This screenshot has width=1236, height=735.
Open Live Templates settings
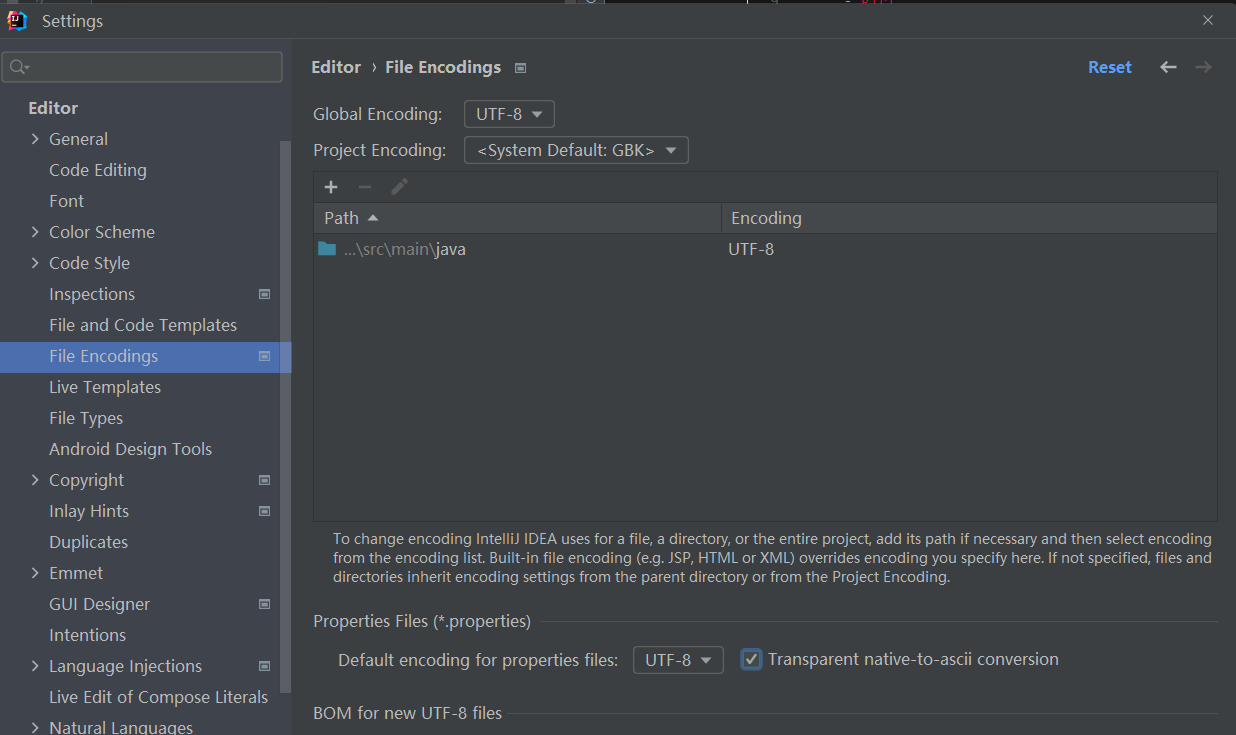point(105,387)
